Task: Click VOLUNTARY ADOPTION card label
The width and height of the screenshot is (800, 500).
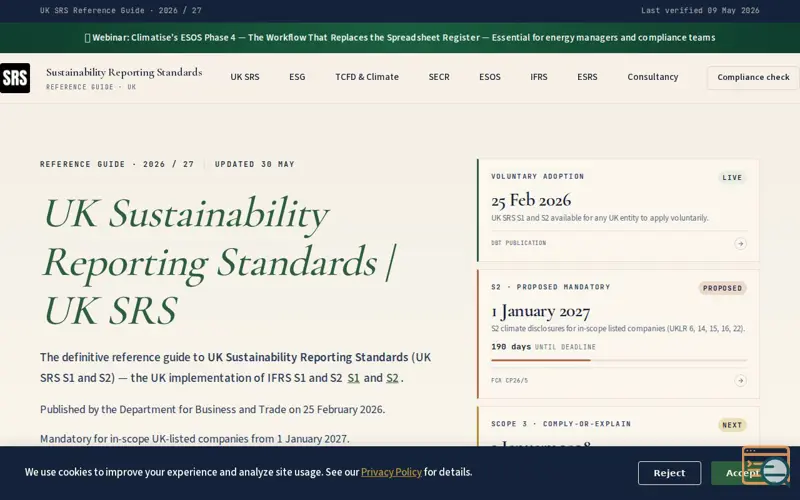Action: click(538, 177)
